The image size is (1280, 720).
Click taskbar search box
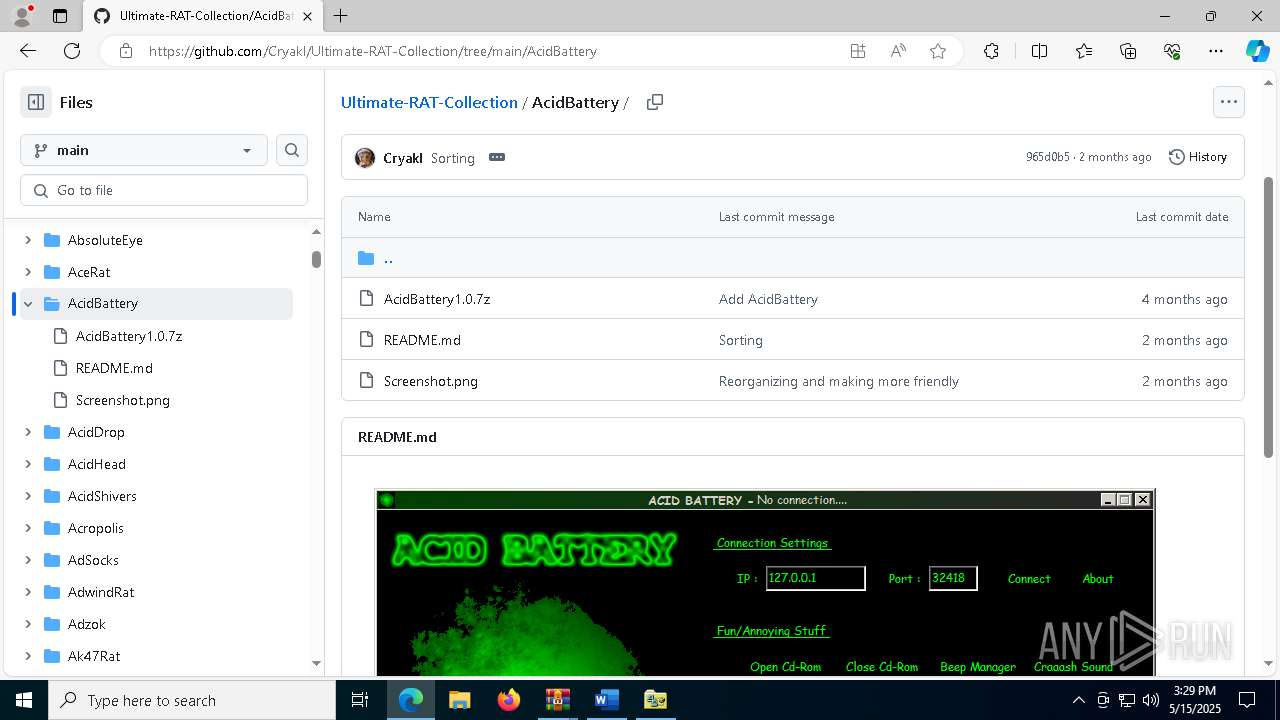point(192,700)
